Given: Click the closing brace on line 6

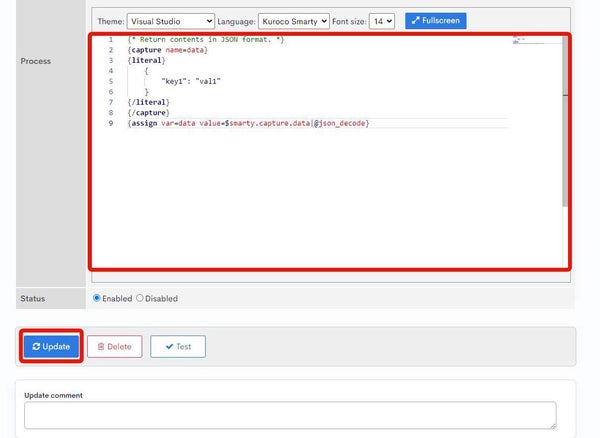Looking at the screenshot, I should (147, 92).
